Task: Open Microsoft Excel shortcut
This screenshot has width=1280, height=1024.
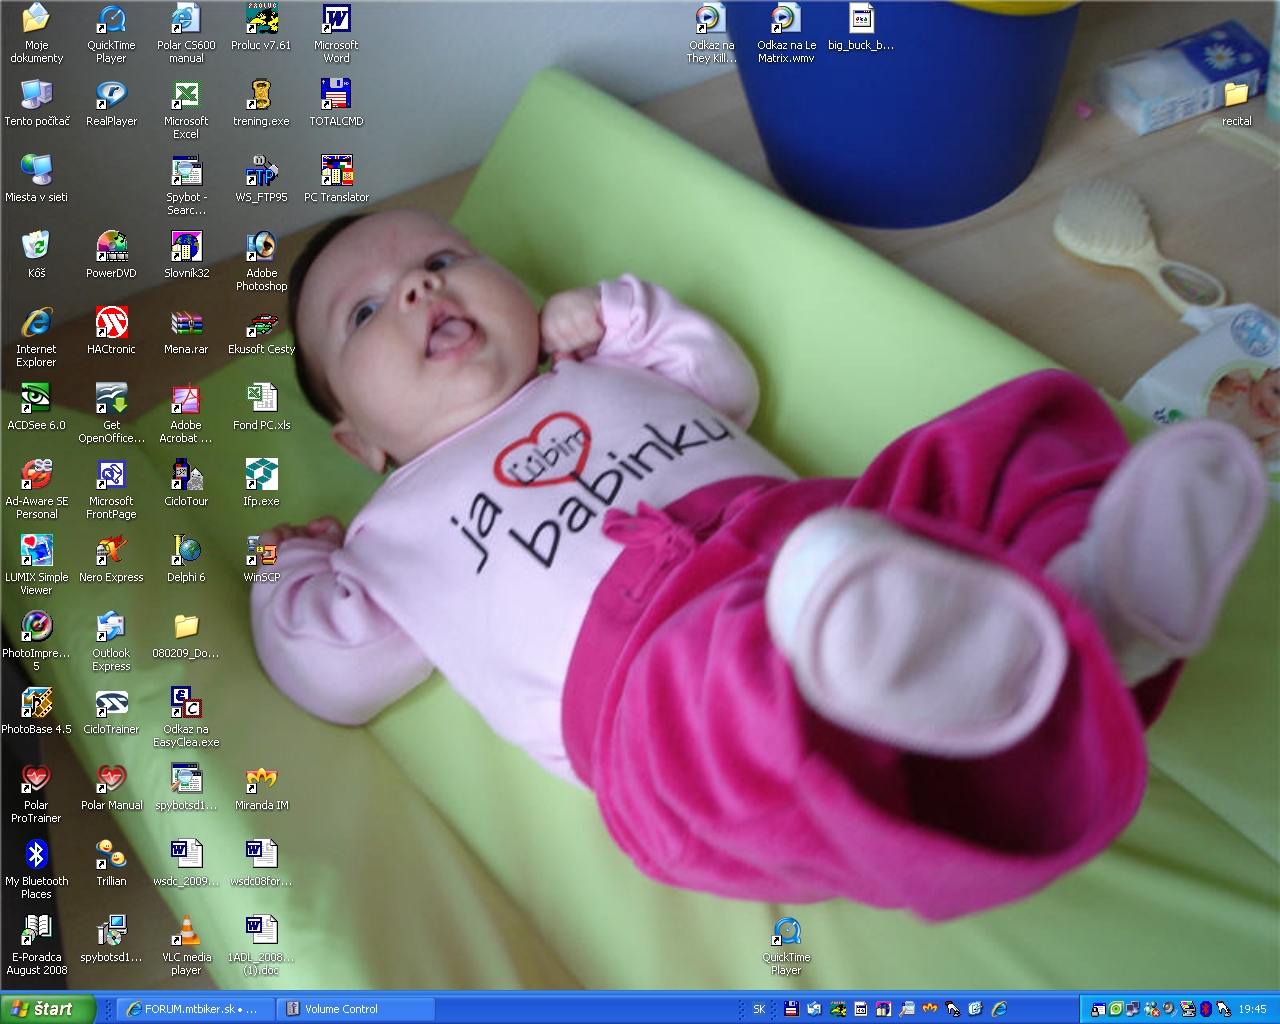Action: (x=186, y=95)
